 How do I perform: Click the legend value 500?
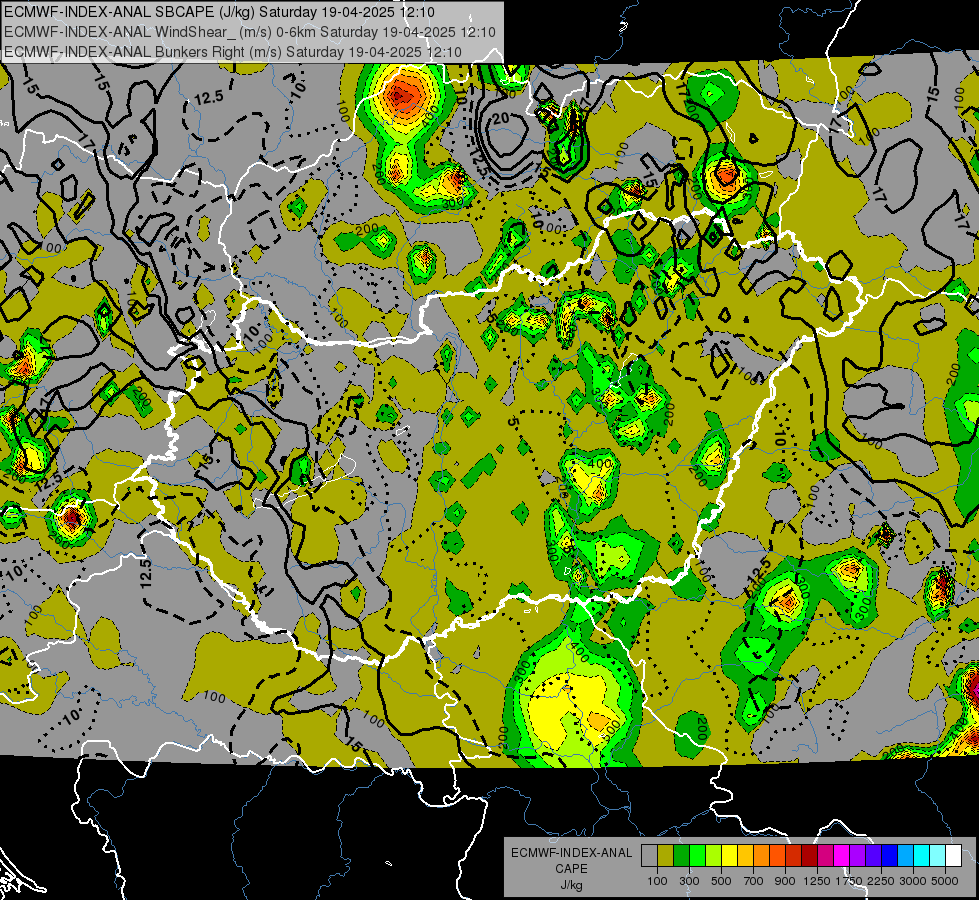click(721, 881)
